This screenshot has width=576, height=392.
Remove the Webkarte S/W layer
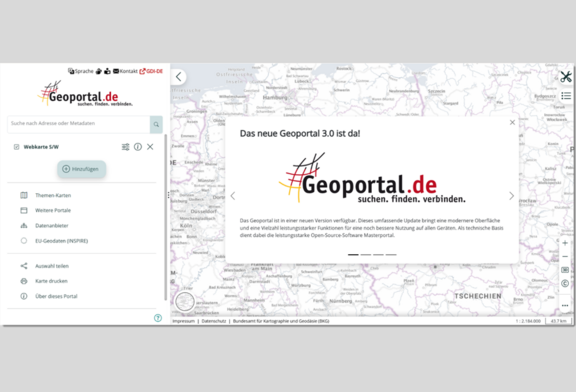pyautogui.click(x=150, y=147)
